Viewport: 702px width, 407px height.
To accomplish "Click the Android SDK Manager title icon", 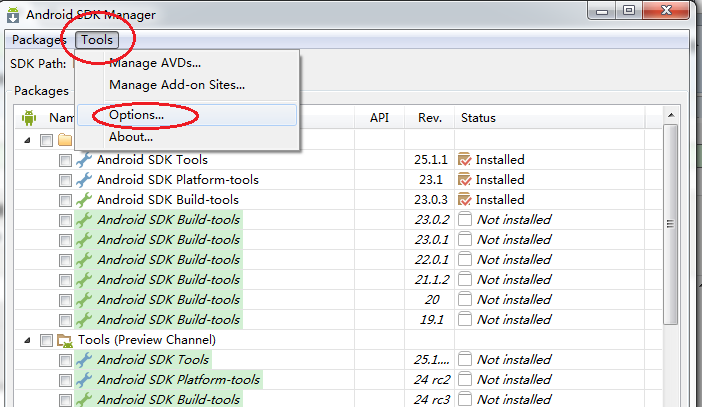I will pyautogui.click(x=13, y=14).
